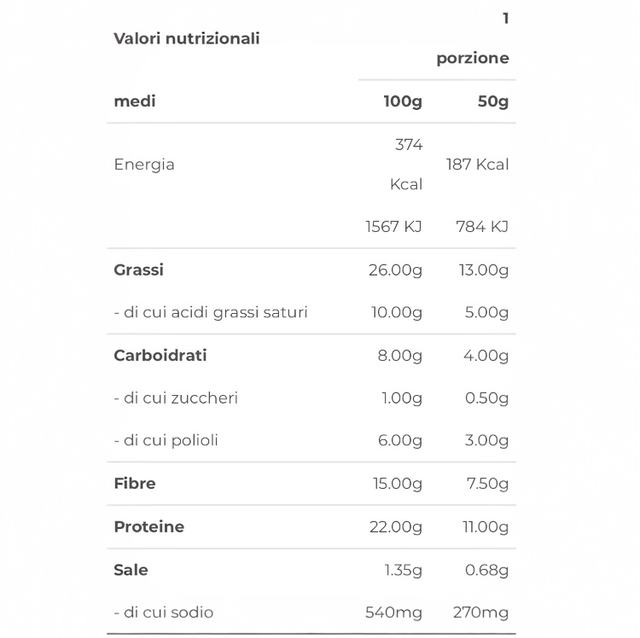The width and height of the screenshot is (640, 638).
Task: Select the "22.00g" protein value
Action: pyautogui.click(x=396, y=526)
